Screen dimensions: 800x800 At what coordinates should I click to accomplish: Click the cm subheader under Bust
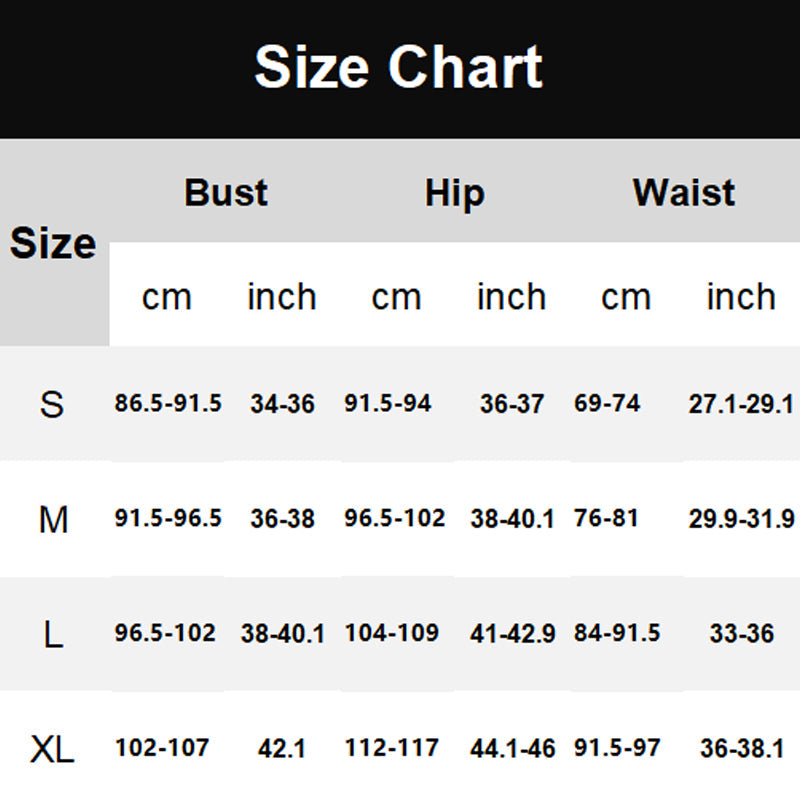(x=166, y=297)
